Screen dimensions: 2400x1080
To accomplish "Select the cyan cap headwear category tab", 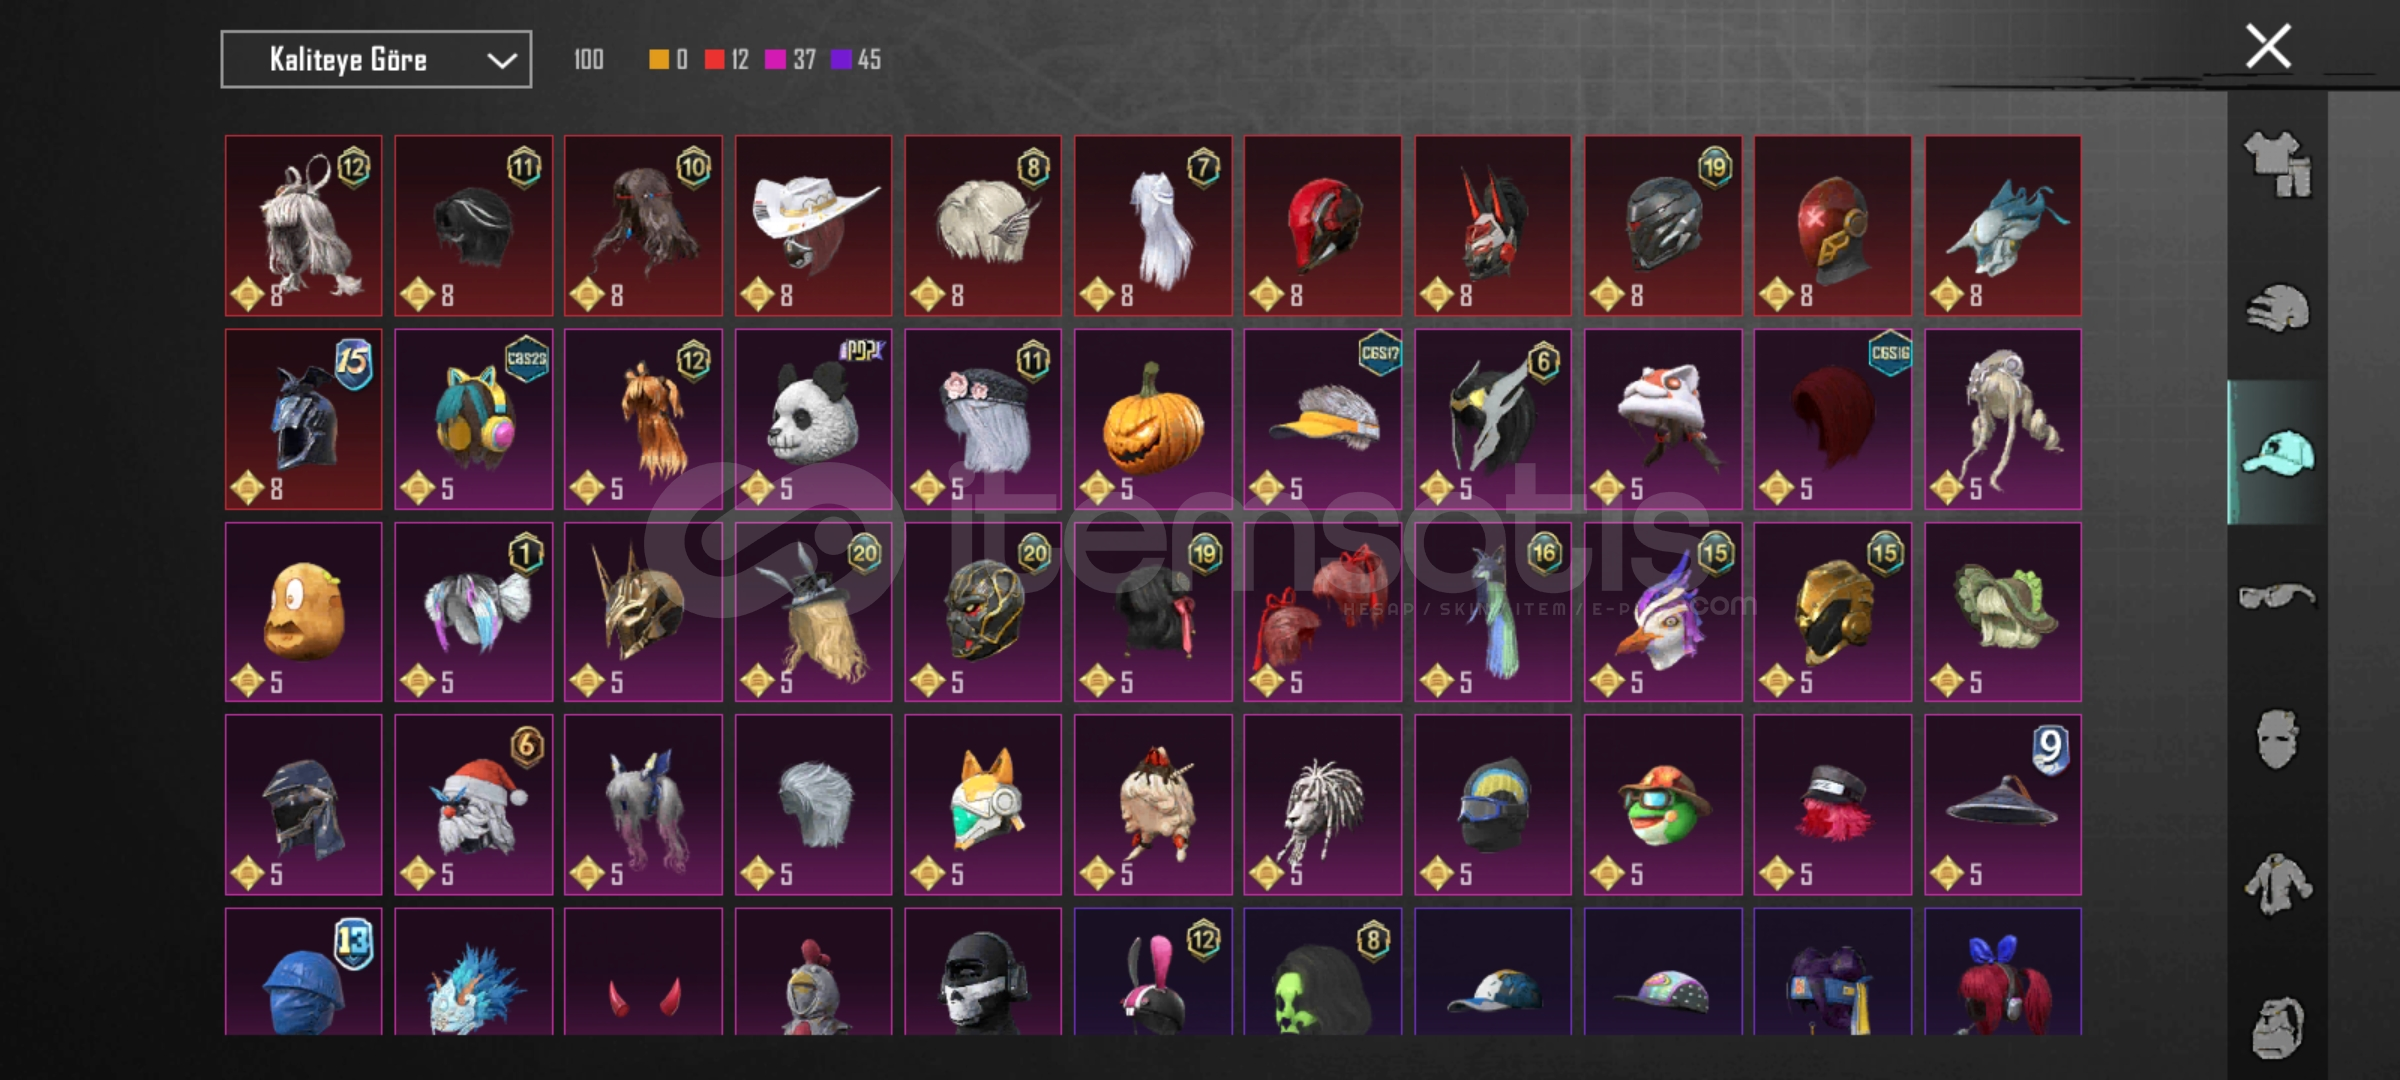I will click(x=2277, y=453).
